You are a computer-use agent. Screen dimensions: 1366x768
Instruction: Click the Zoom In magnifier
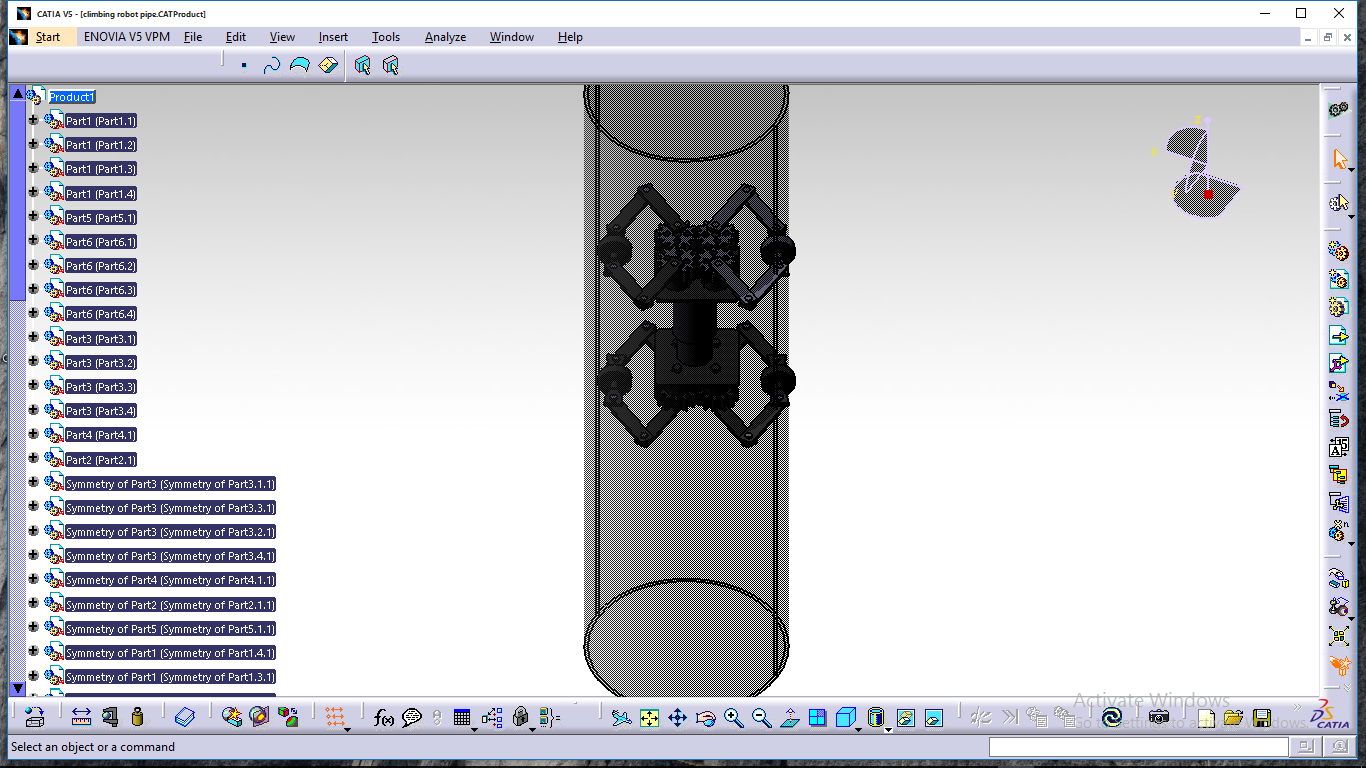733,717
